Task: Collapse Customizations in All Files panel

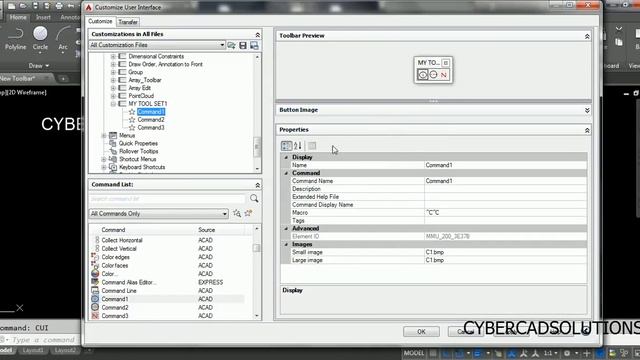Action: coord(258,35)
